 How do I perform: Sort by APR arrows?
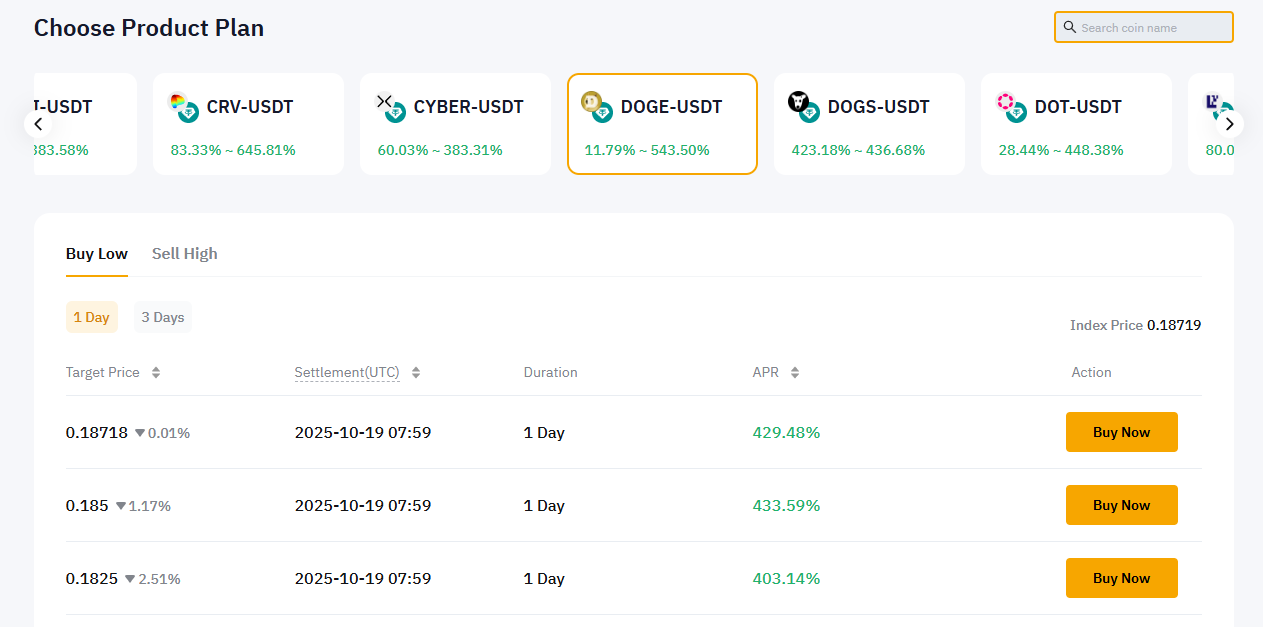(x=795, y=372)
